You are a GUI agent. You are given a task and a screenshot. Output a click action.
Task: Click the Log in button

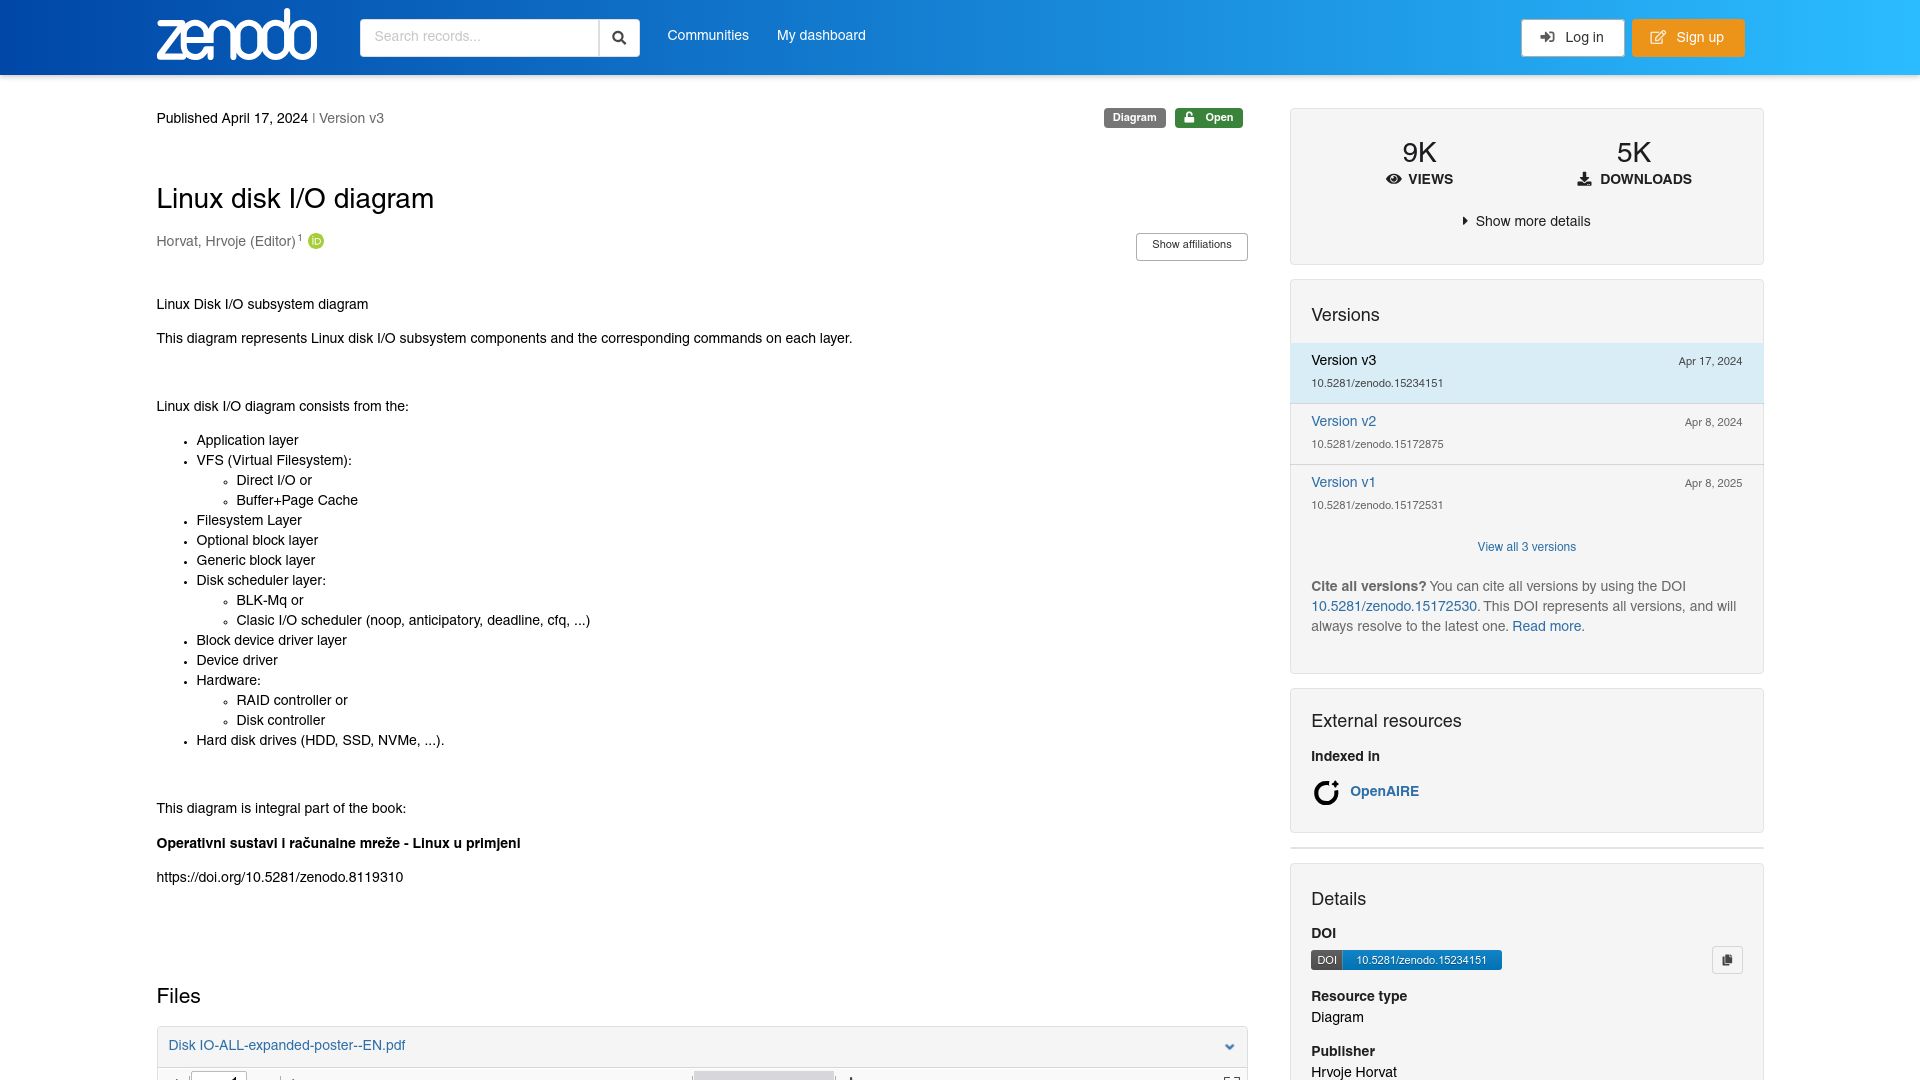point(1572,38)
